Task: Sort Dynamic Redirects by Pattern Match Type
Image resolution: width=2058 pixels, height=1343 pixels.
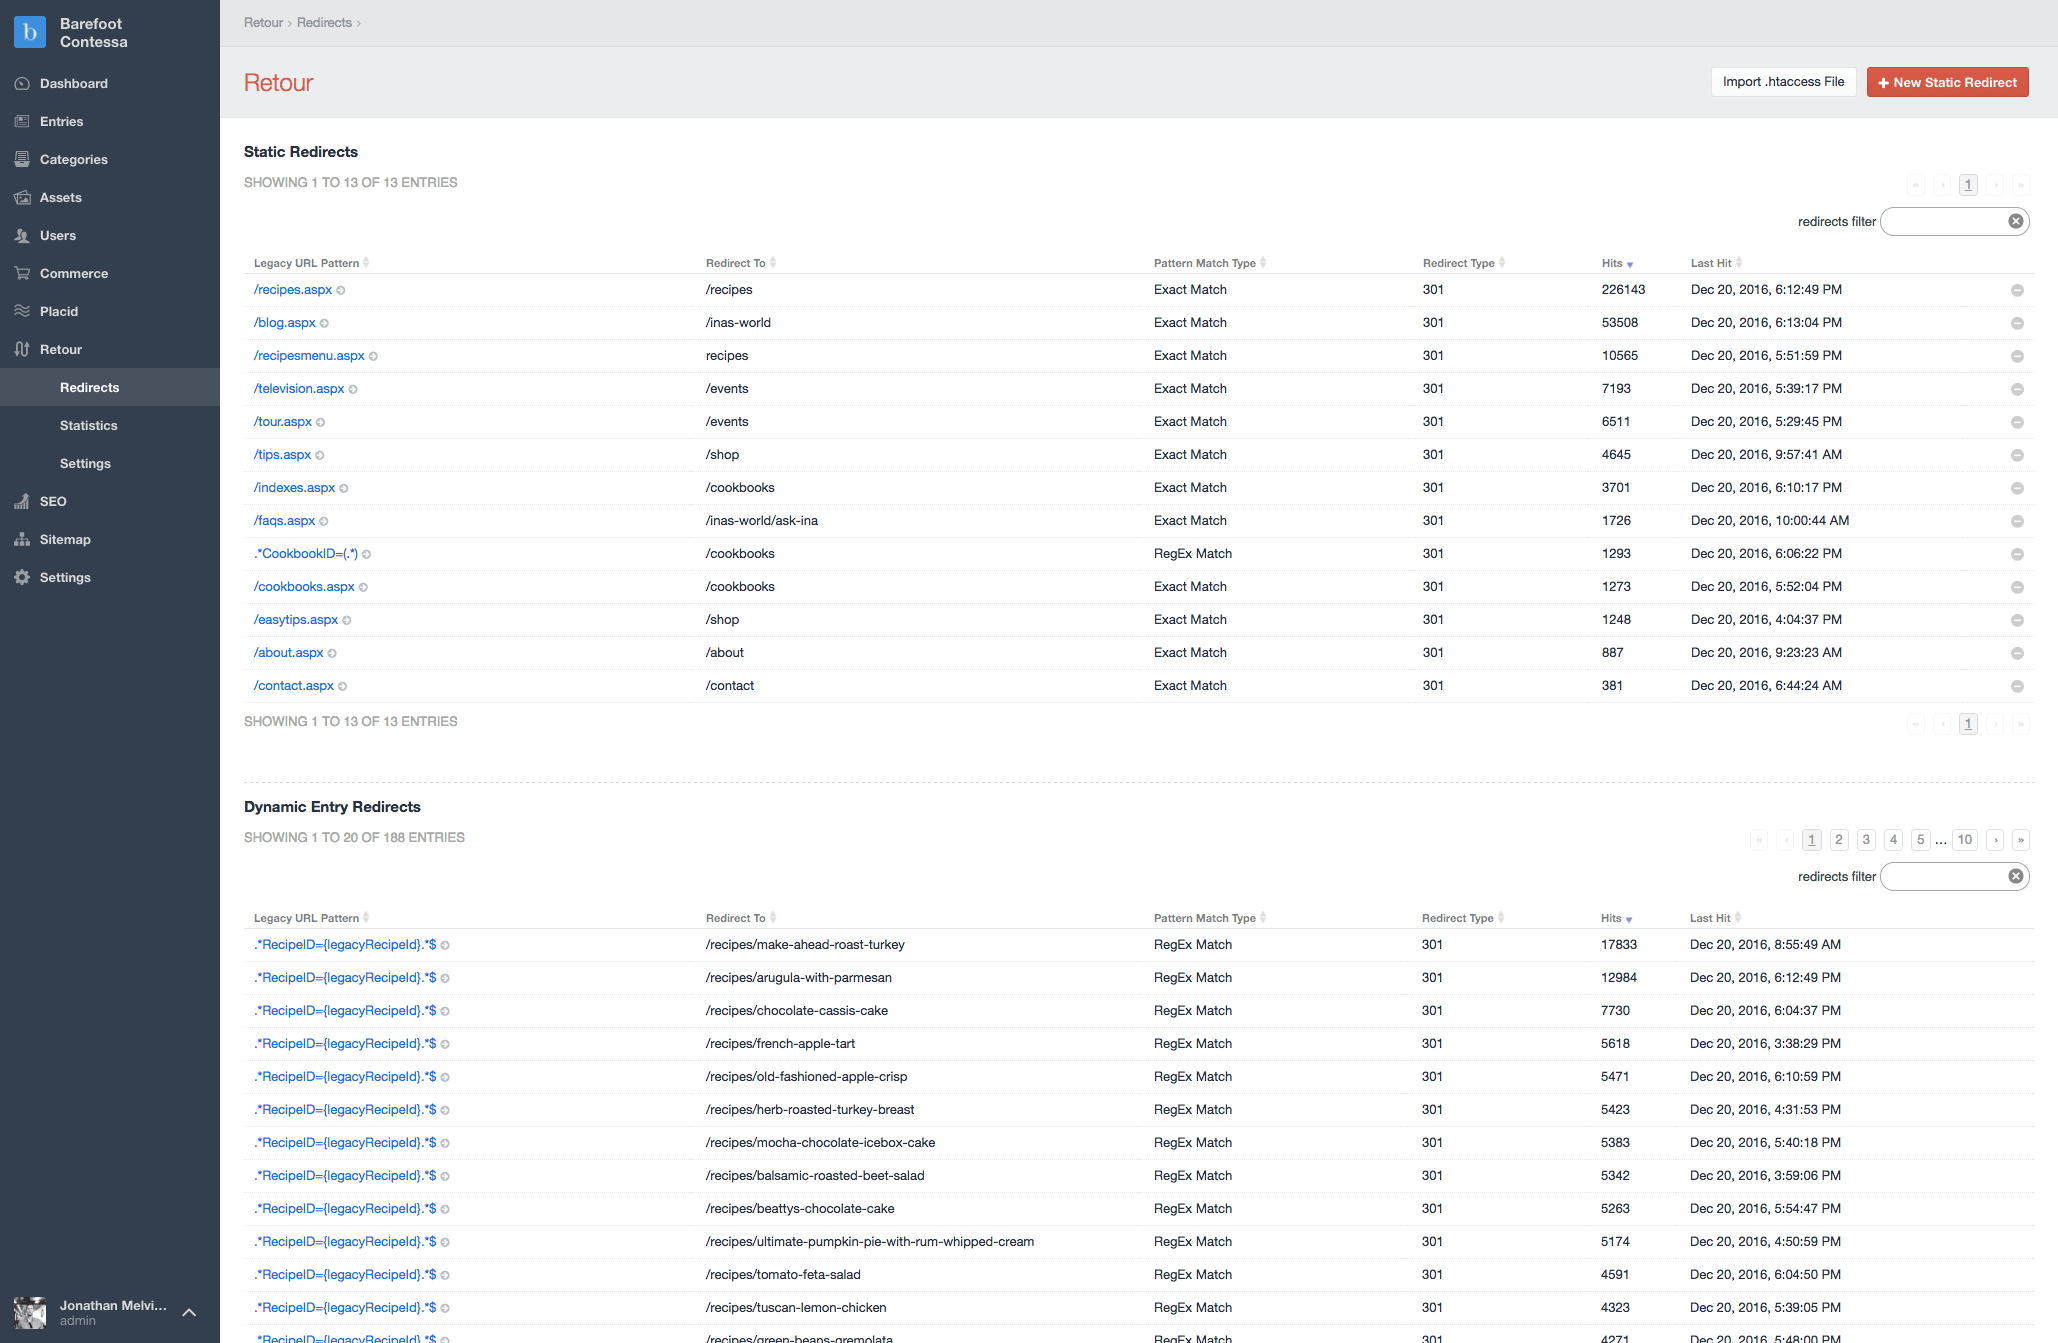Action: tap(1210, 918)
